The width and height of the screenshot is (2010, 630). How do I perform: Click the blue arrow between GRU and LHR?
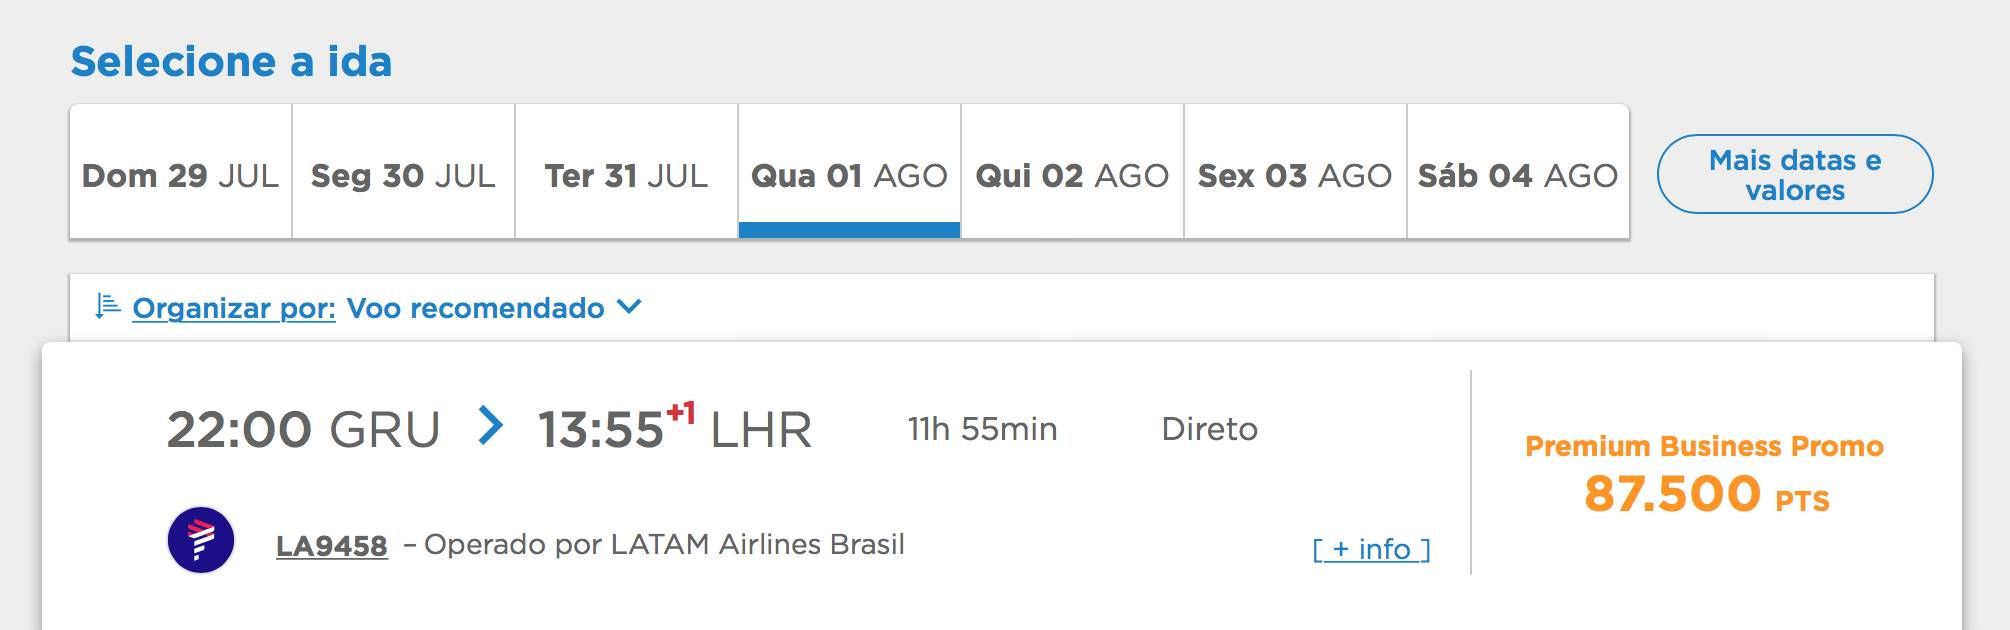pyautogui.click(x=490, y=426)
